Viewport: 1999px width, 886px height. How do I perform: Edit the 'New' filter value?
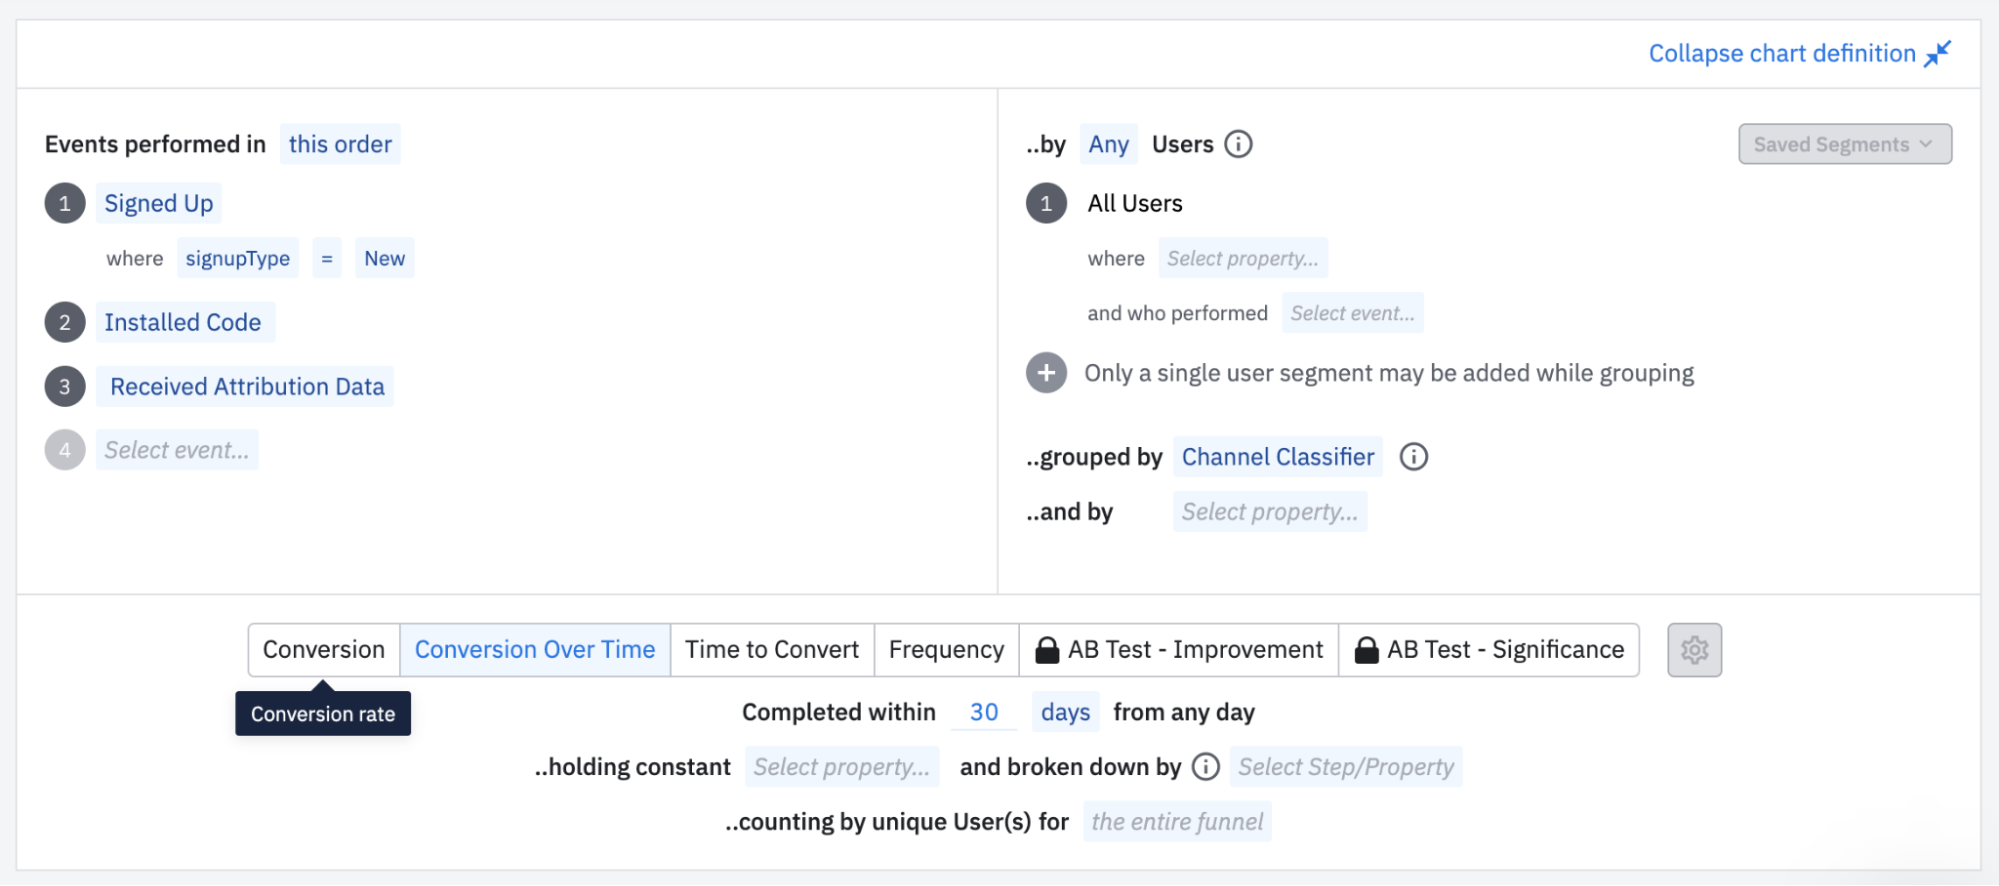[385, 258]
